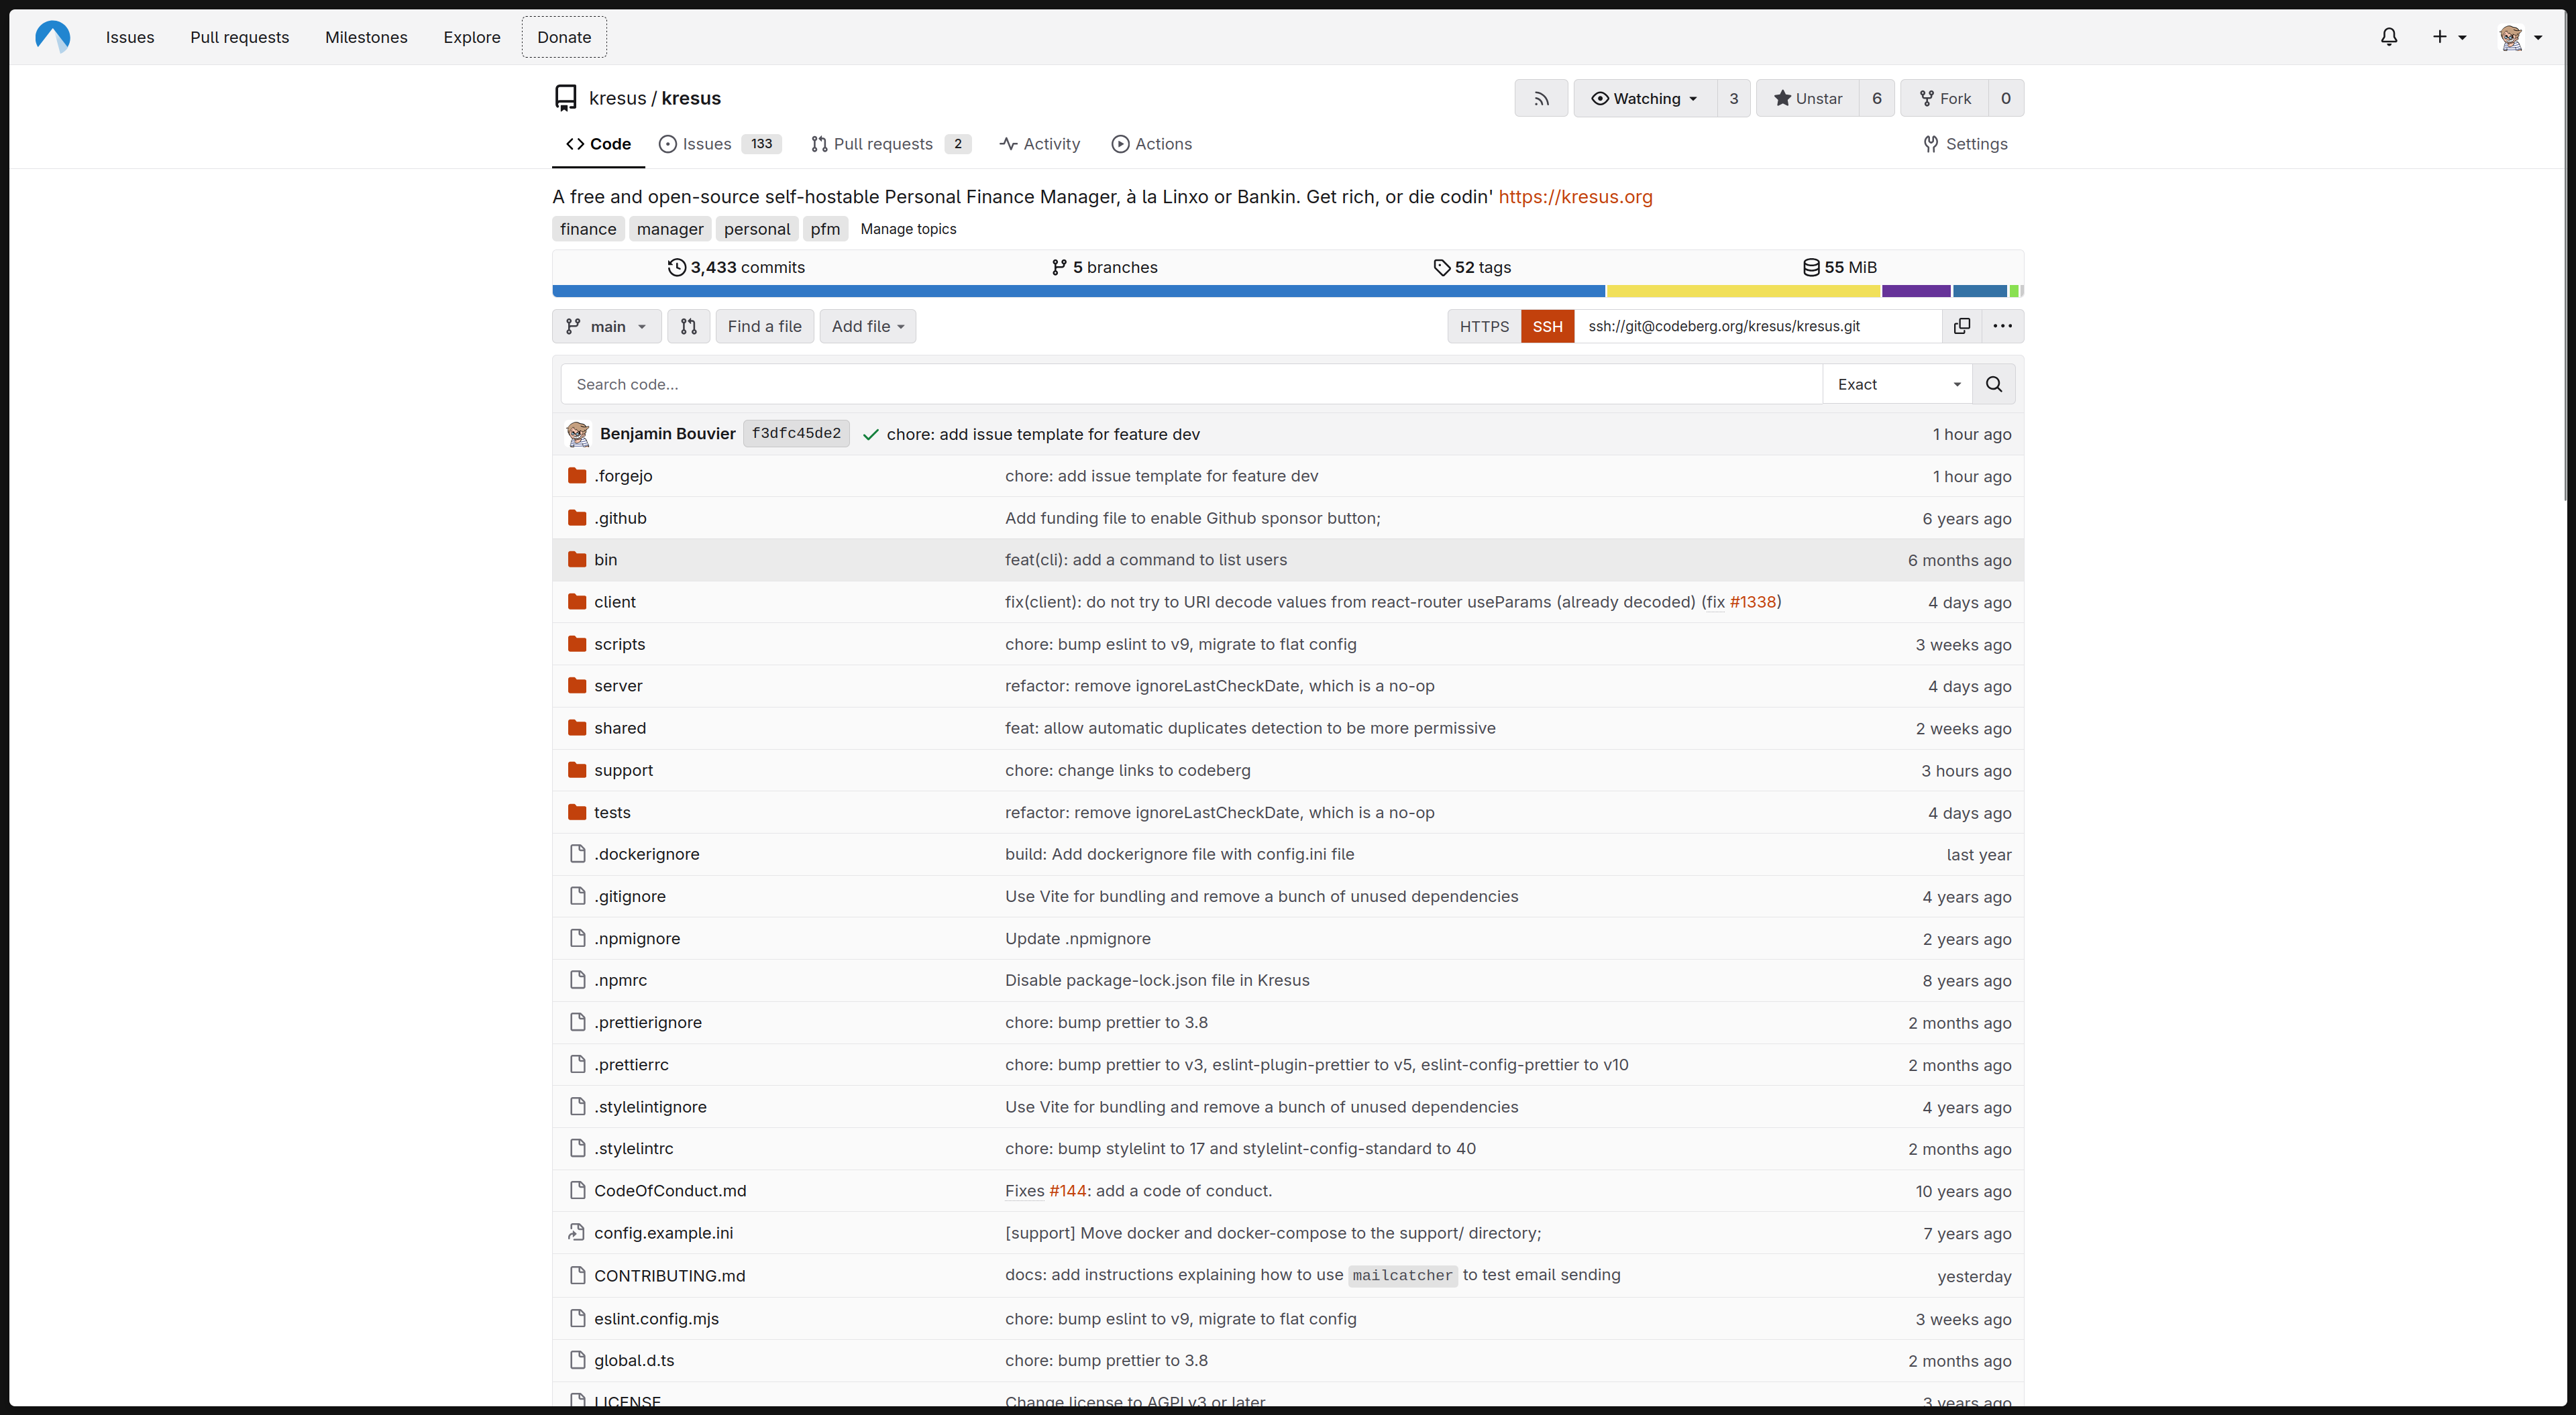Switch to the Code tab

pyautogui.click(x=599, y=144)
